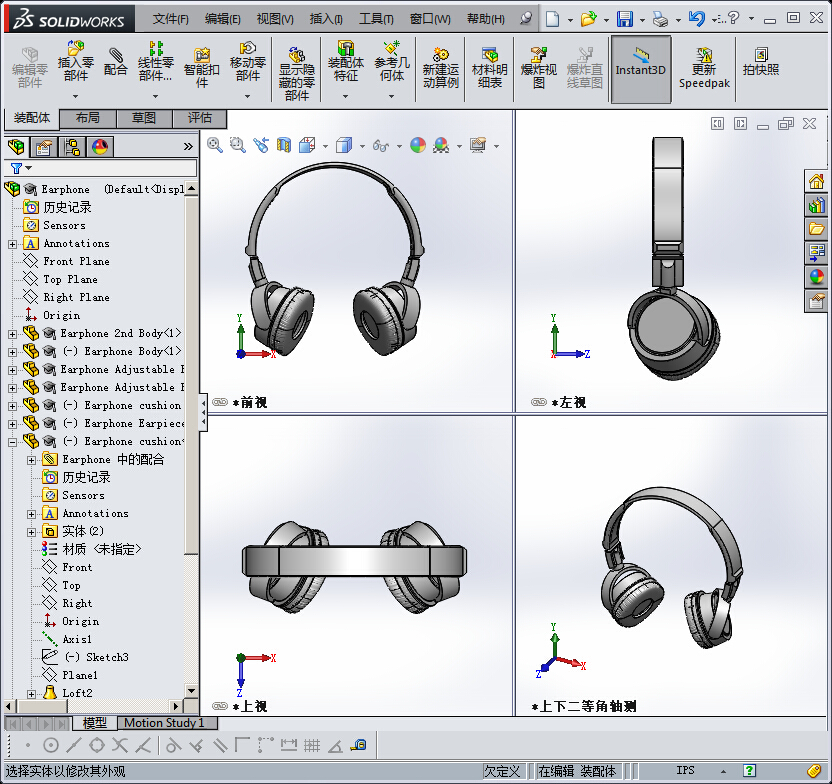Switch to the Motion Study 1 tab

[x=164, y=723]
